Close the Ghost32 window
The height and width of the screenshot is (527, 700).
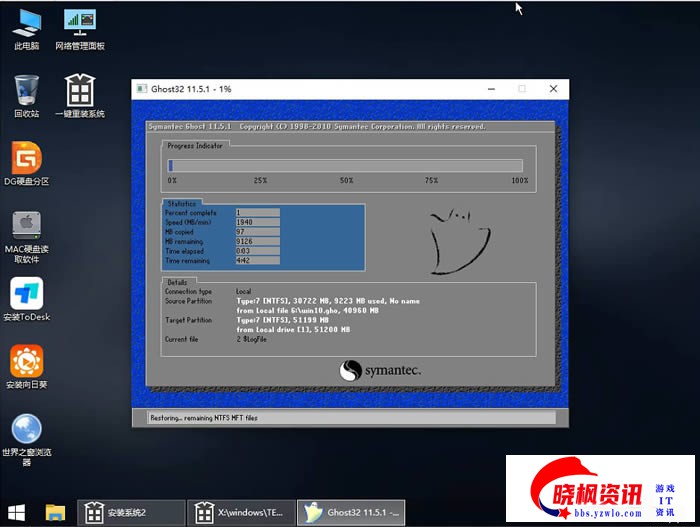[x=553, y=89]
